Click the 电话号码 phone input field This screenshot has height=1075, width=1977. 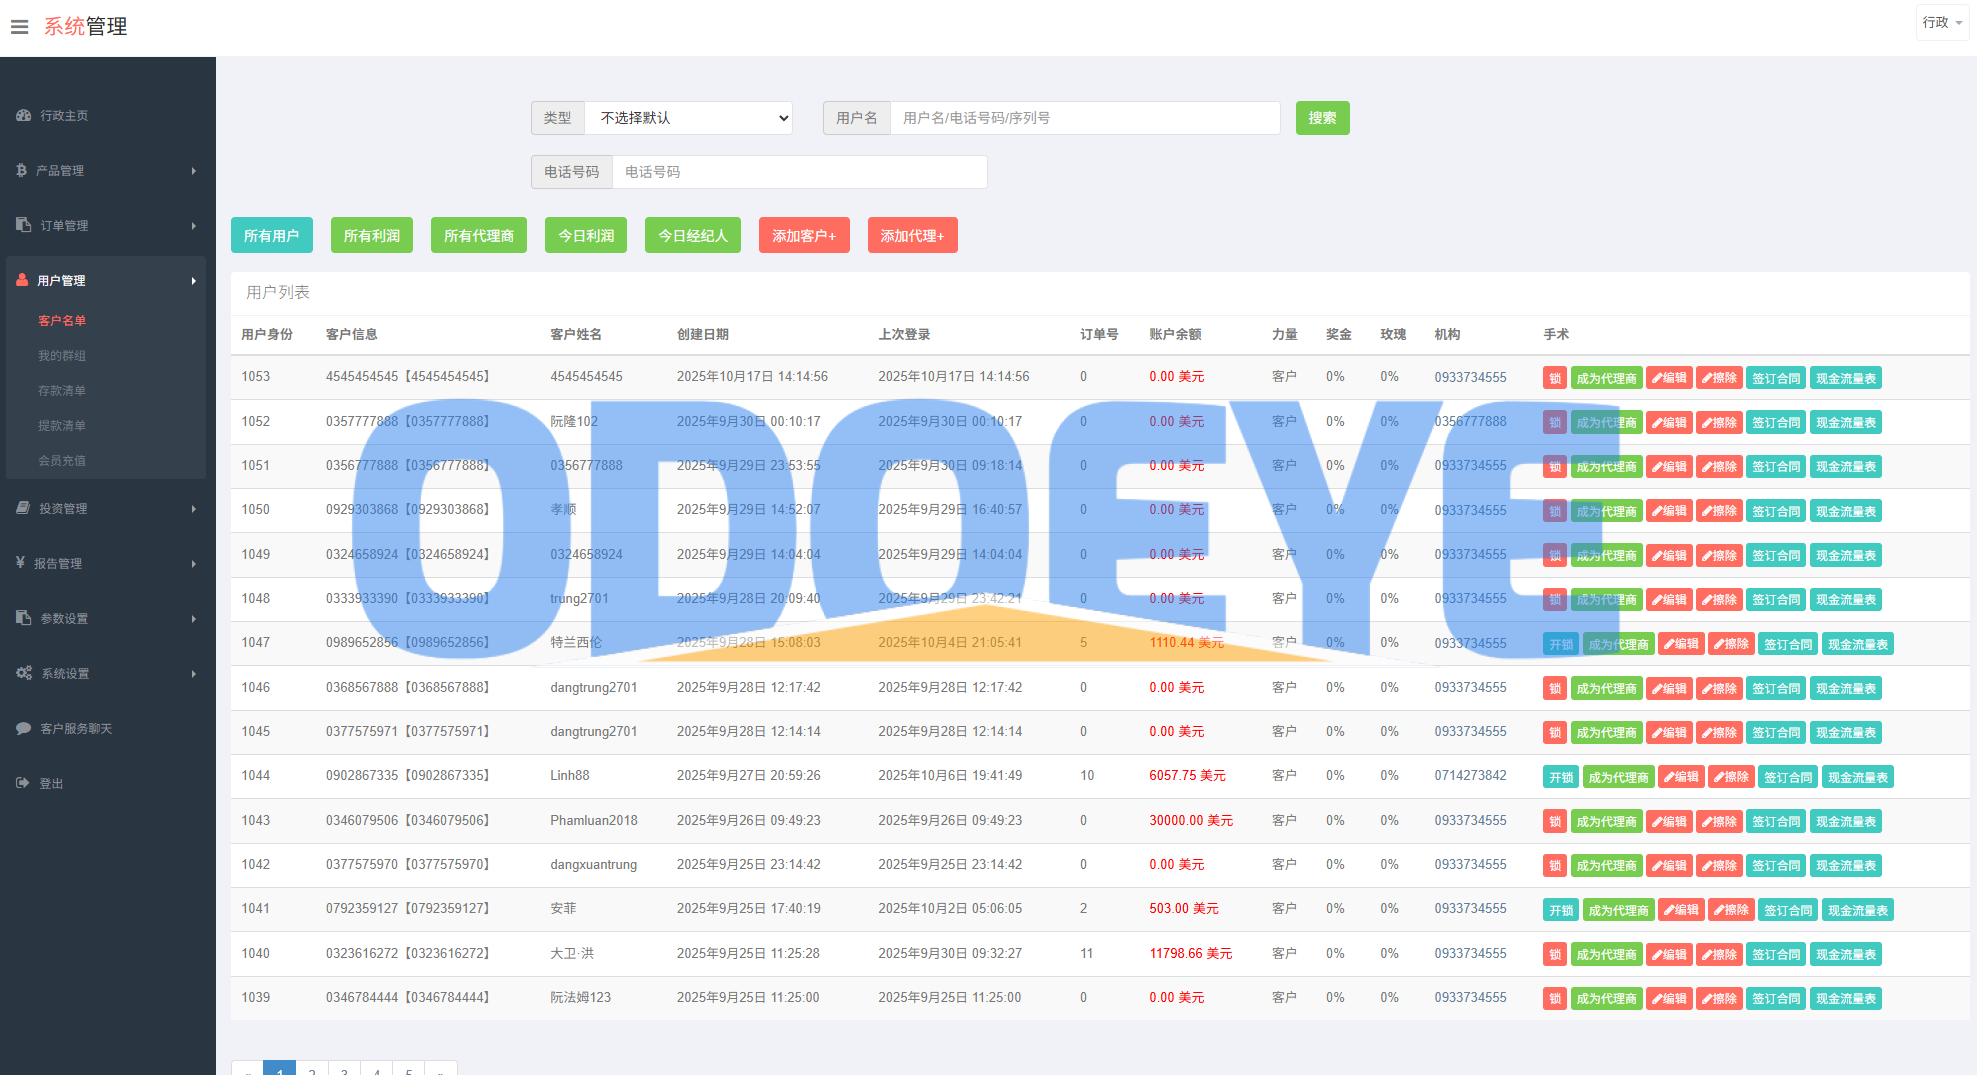coord(798,172)
